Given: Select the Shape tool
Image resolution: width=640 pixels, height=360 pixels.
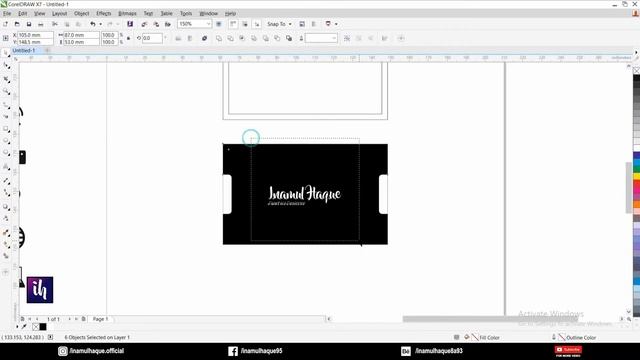Looking at the screenshot, I should 6,65.
